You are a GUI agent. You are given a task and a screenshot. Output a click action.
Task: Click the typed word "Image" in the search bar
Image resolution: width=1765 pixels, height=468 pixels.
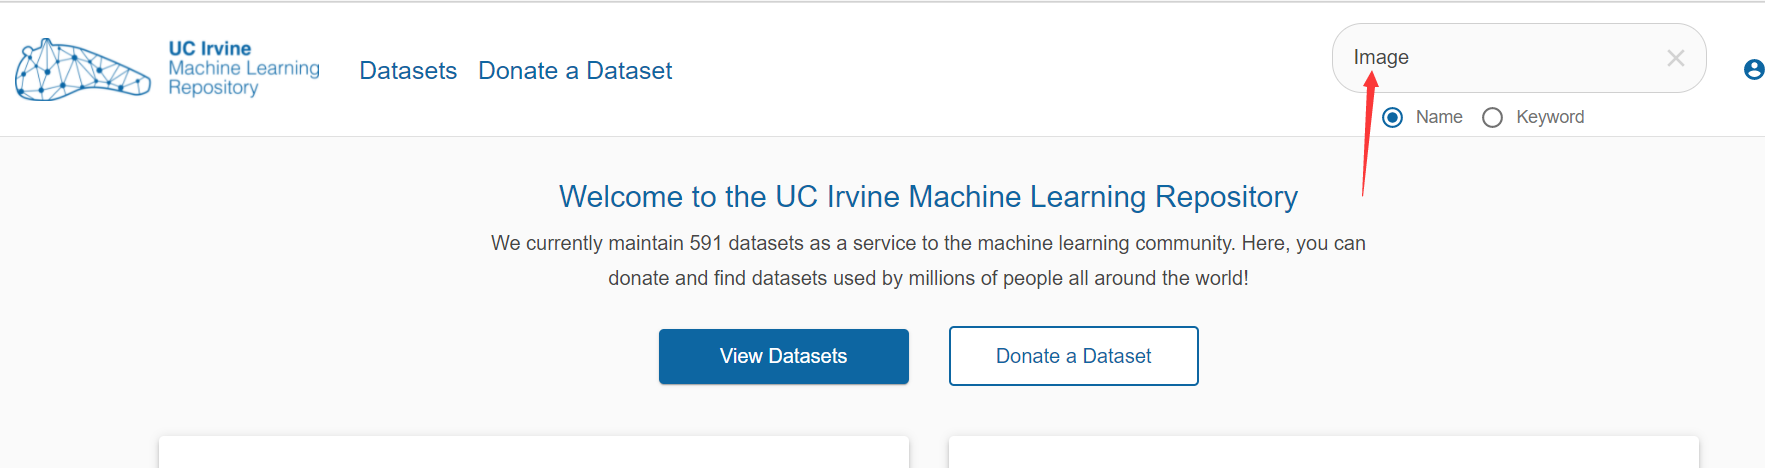[x=1381, y=58]
